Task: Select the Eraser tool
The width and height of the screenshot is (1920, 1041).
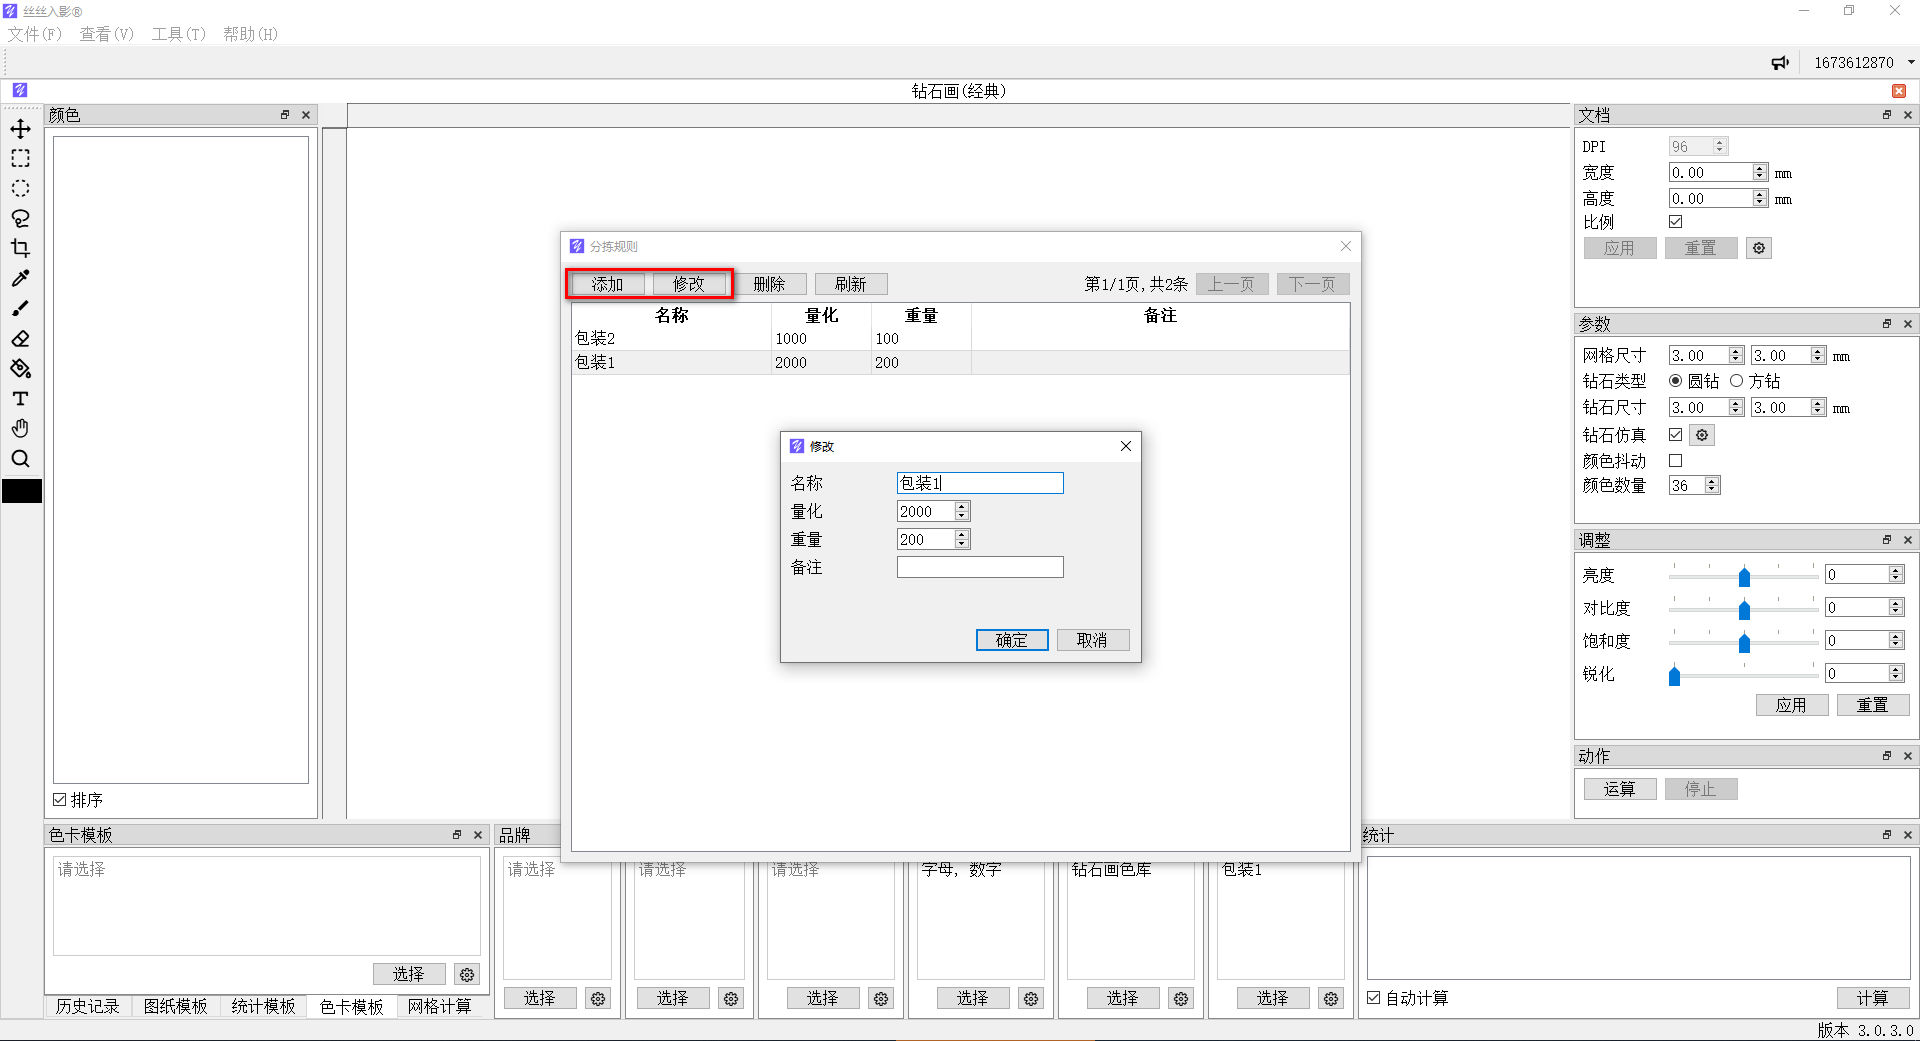Action: coord(20,339)
